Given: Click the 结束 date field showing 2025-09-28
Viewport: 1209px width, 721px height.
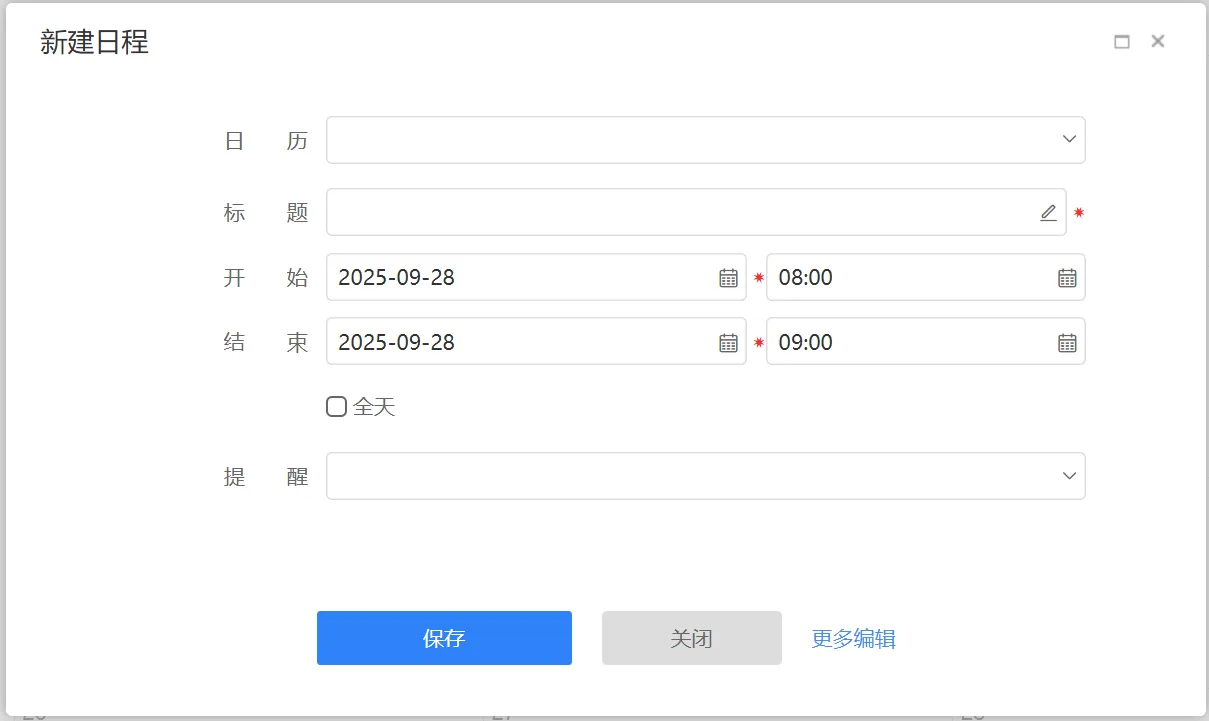Looking at the screenshot, I should pyautogui.click(x=520, y=343).
